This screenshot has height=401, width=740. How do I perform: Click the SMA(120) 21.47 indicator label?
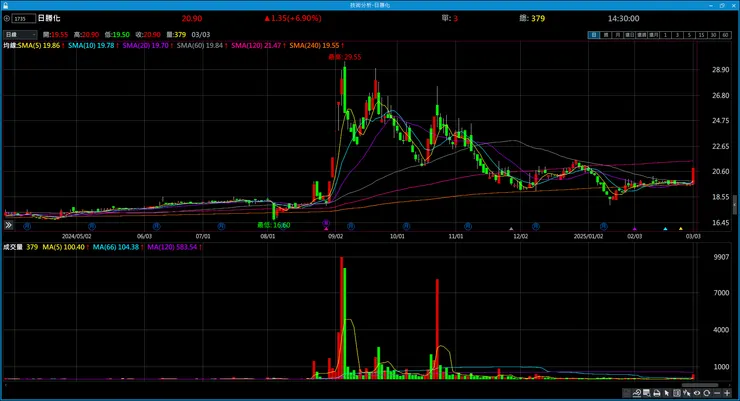[257, 45]
